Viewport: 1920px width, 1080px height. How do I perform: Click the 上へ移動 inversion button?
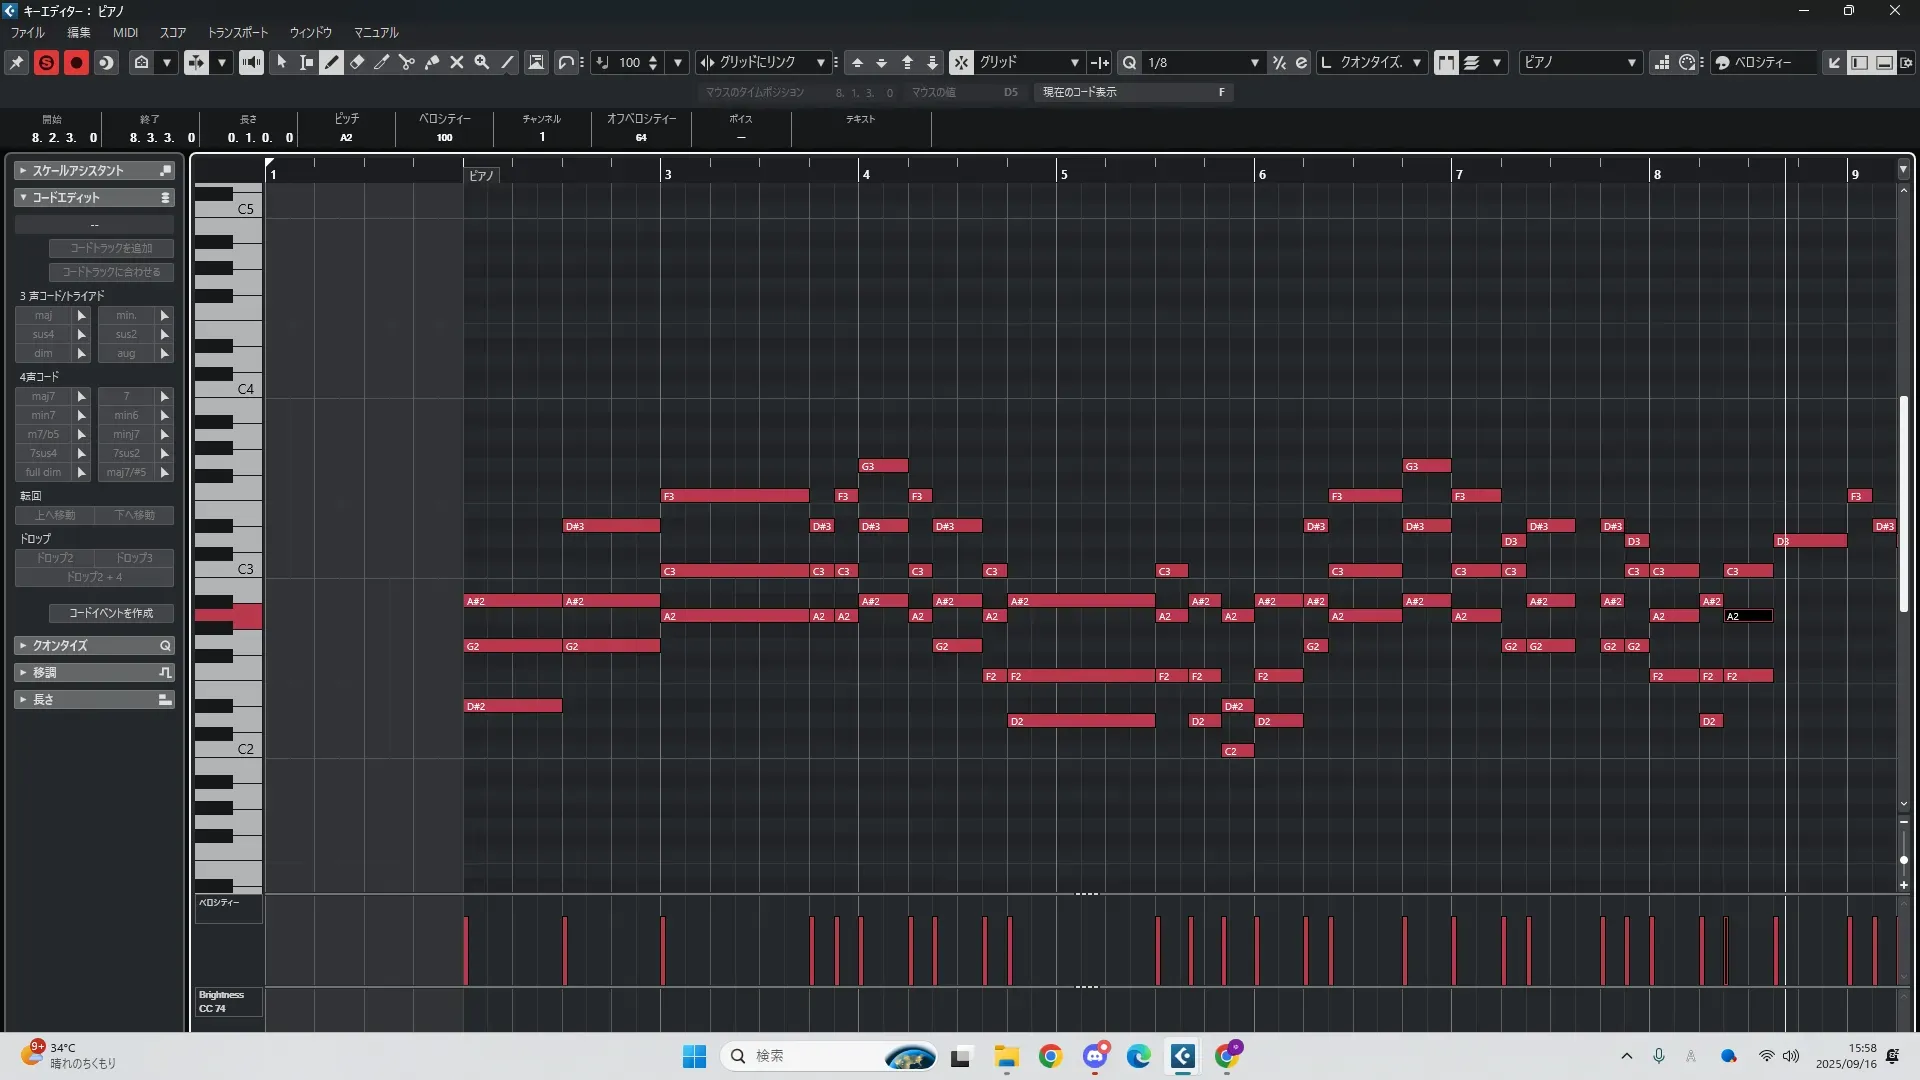pos(55,515)
